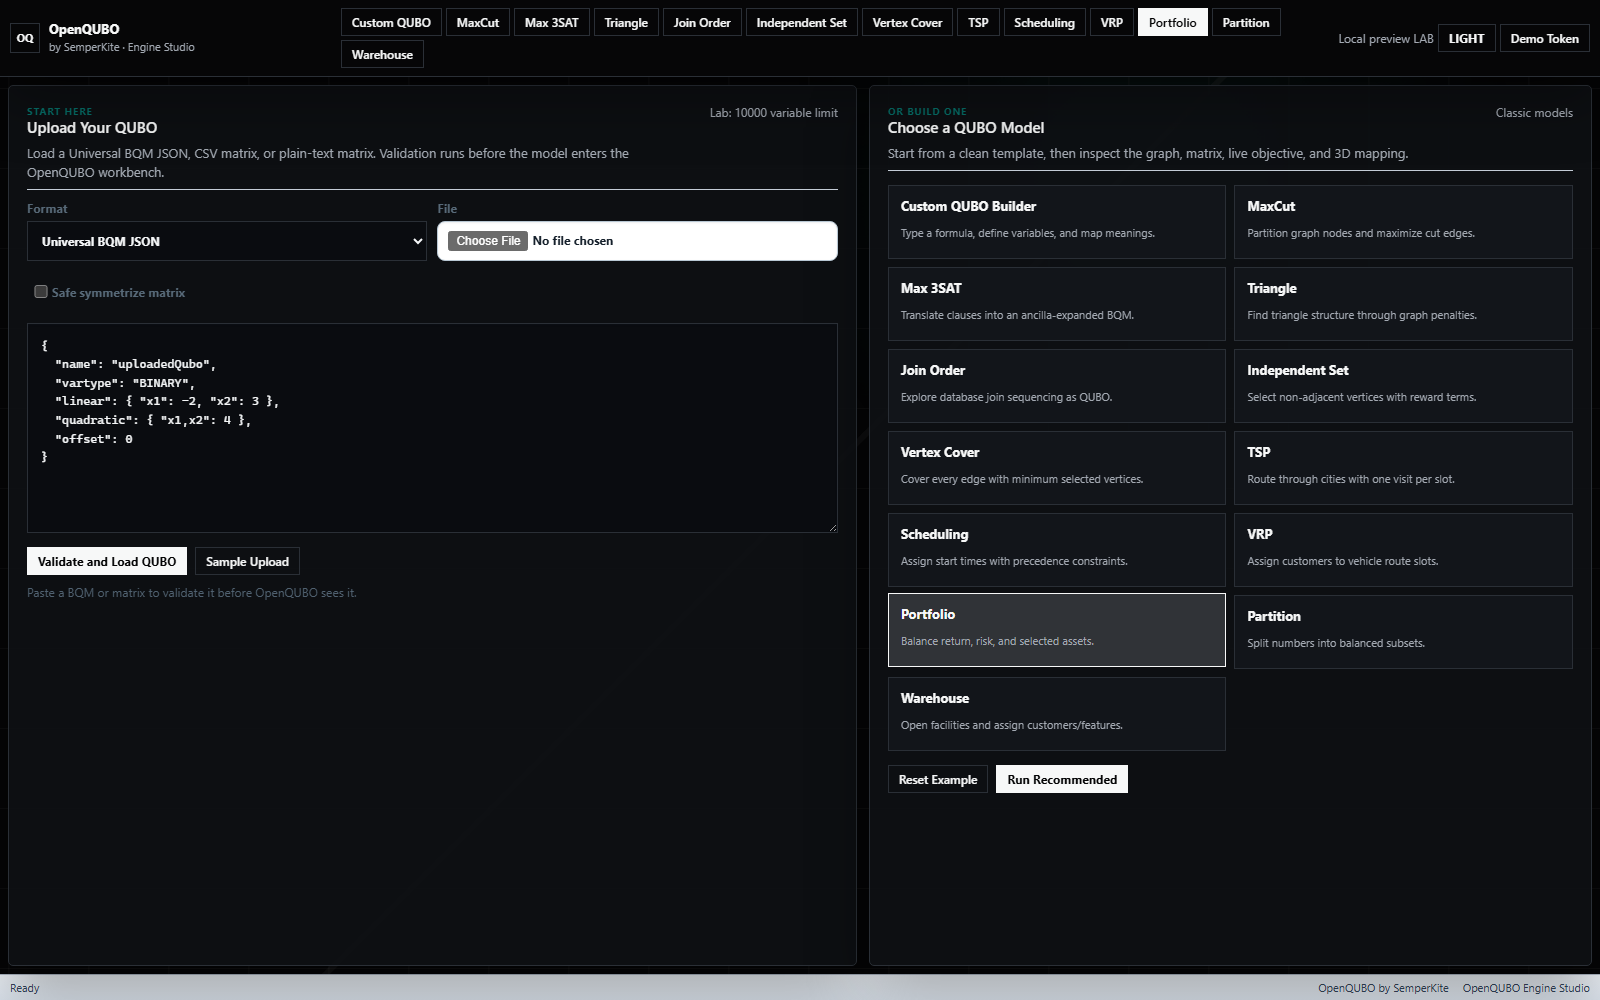
Task: Choose the Custom QUBO Builder card
Action: [1056, 222]
